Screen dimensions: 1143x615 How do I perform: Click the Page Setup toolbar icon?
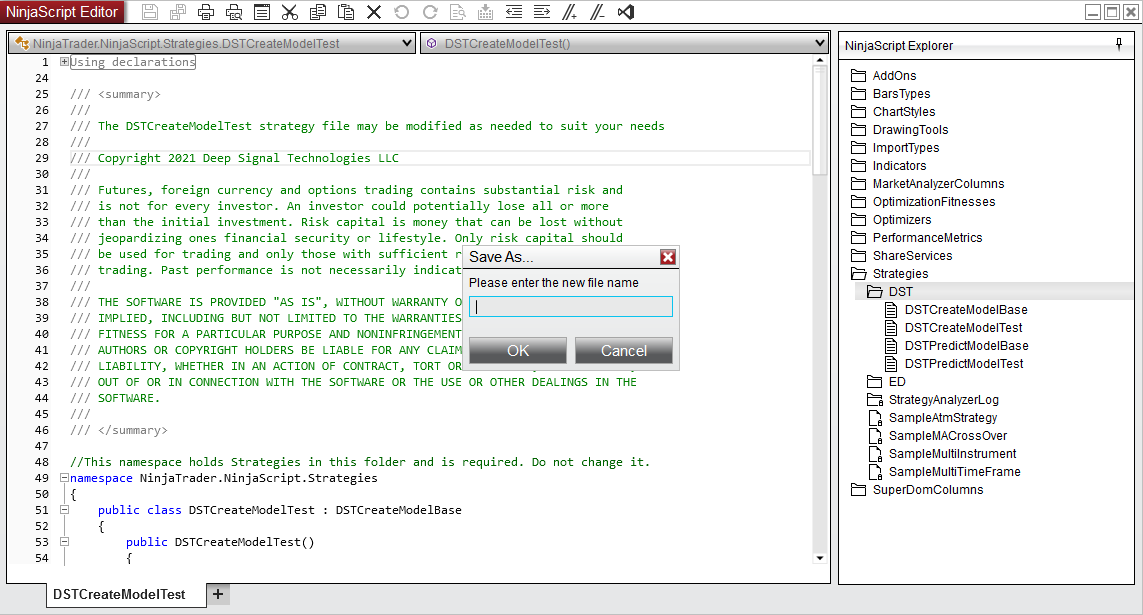click(x=262, y=12)
